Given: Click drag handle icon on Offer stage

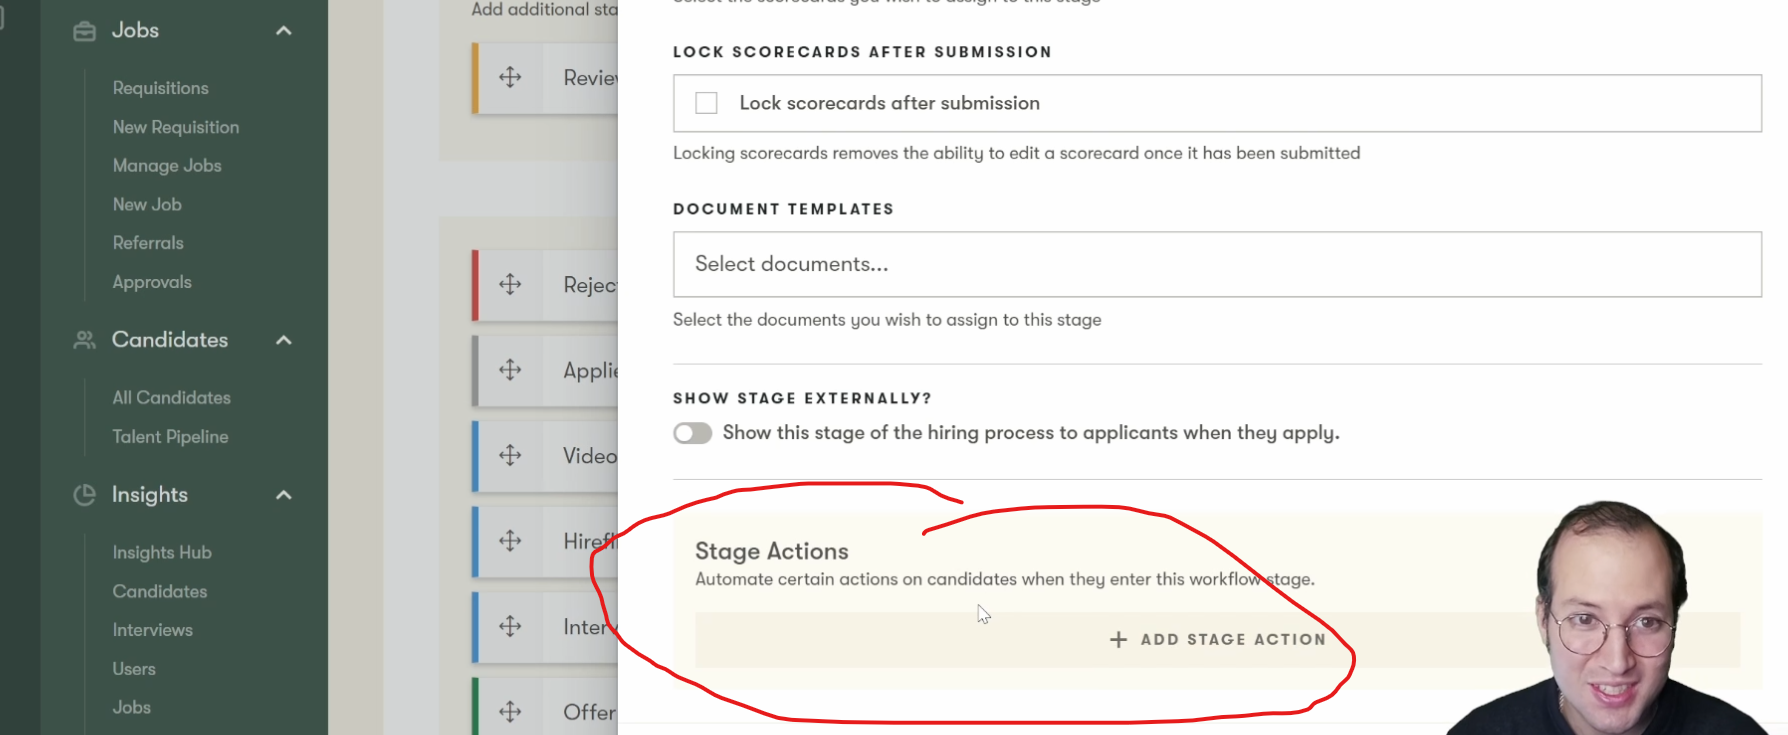Looking at the screenshot, I should pos(510,711).
